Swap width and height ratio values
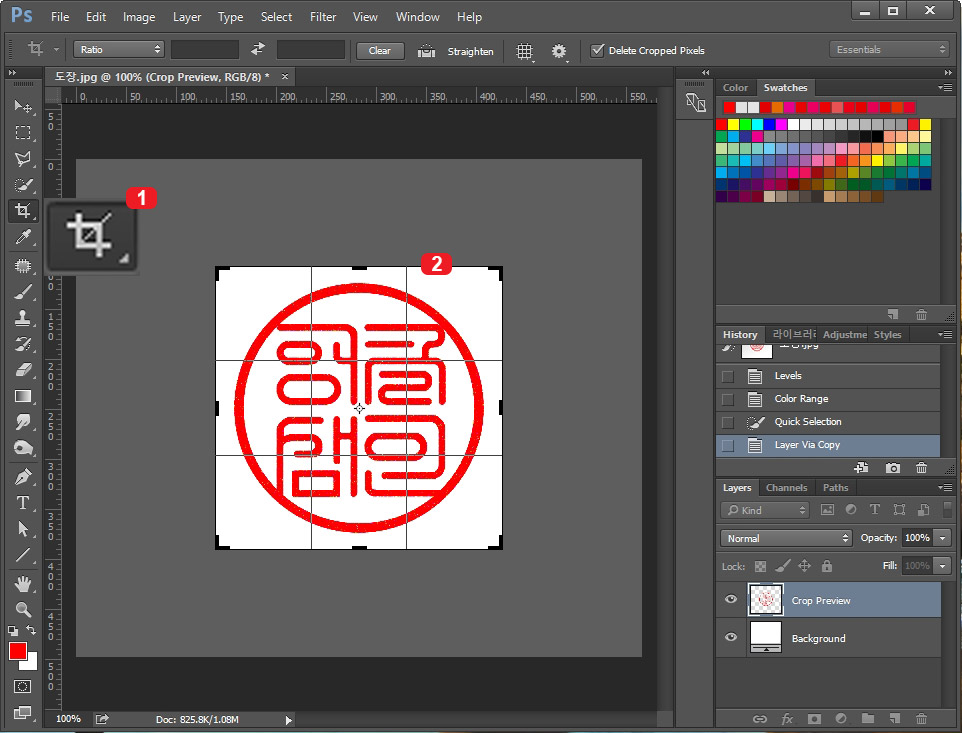The width and height of the screenshot is (962, 733). coord(258,49)
